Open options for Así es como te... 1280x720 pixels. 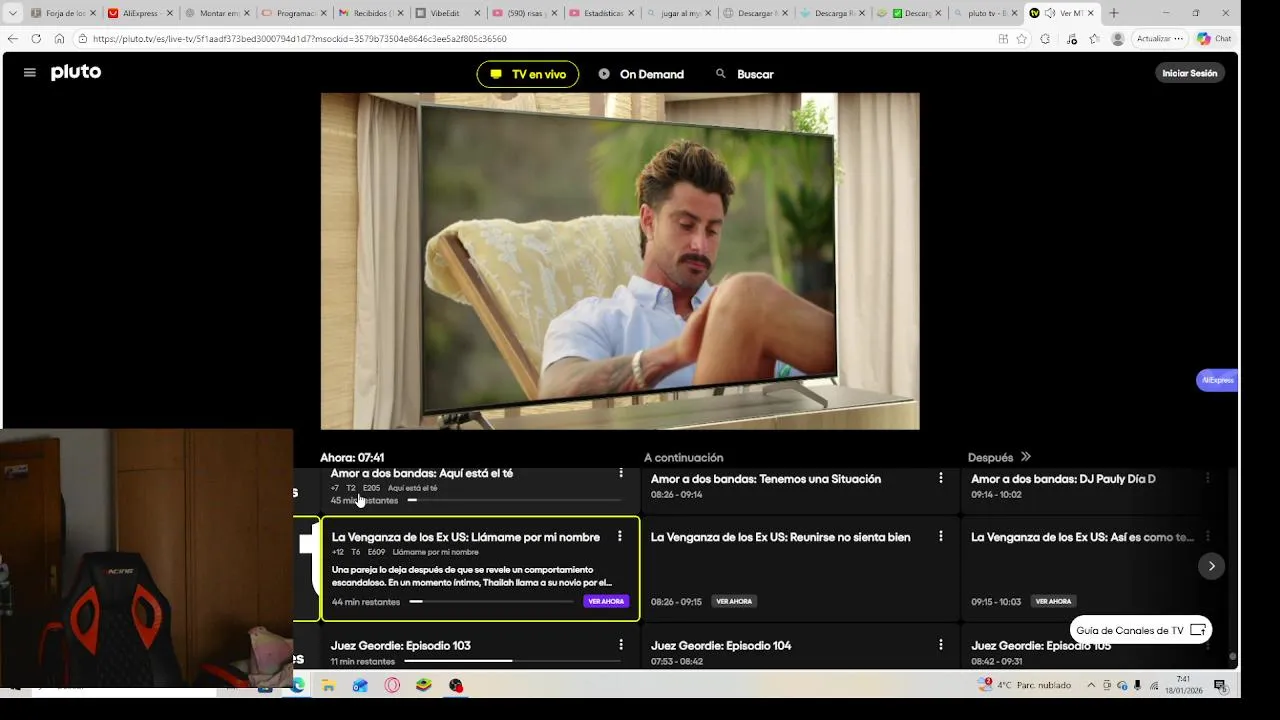click(1207, 536)
